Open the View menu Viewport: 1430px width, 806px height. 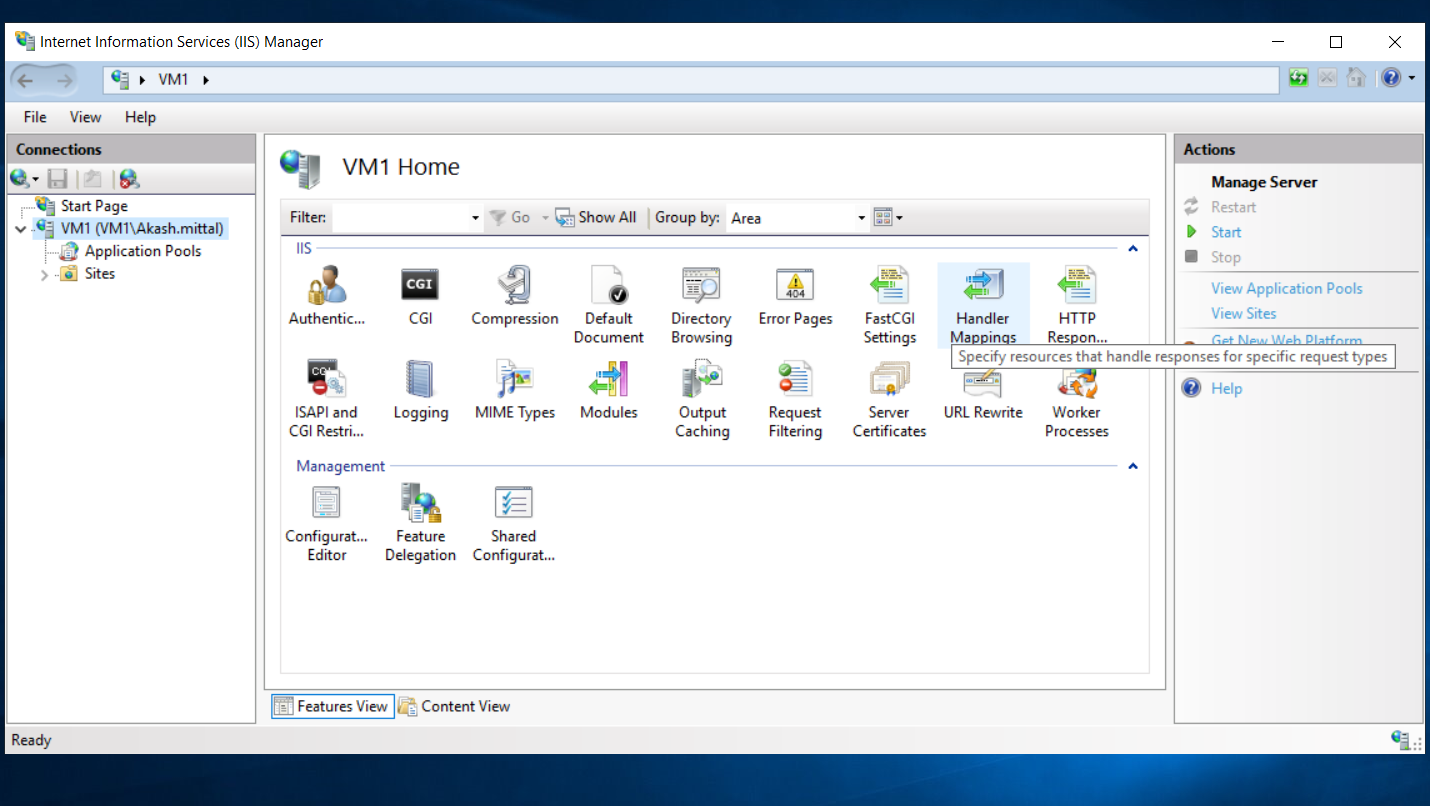(85, 117)
